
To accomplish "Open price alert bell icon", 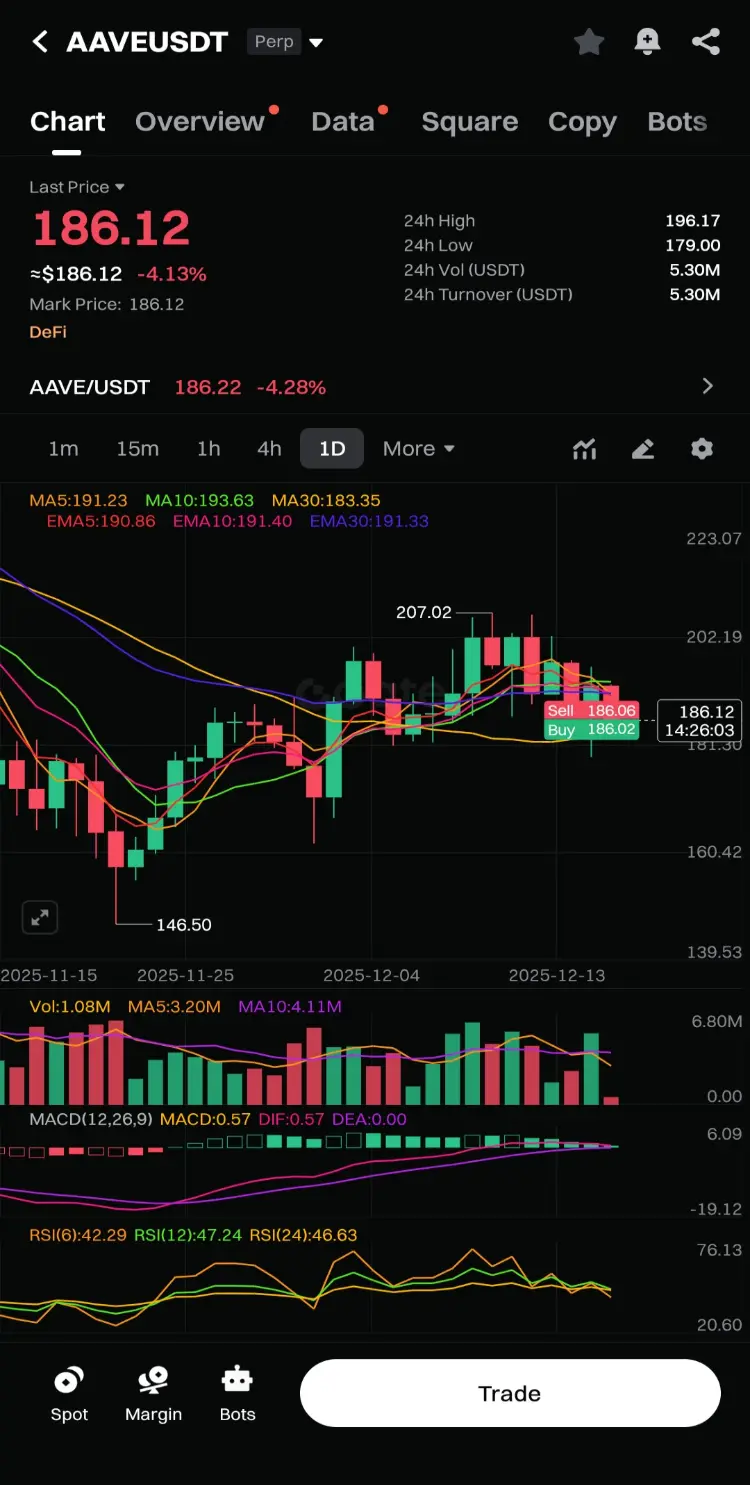I will 648,41.
